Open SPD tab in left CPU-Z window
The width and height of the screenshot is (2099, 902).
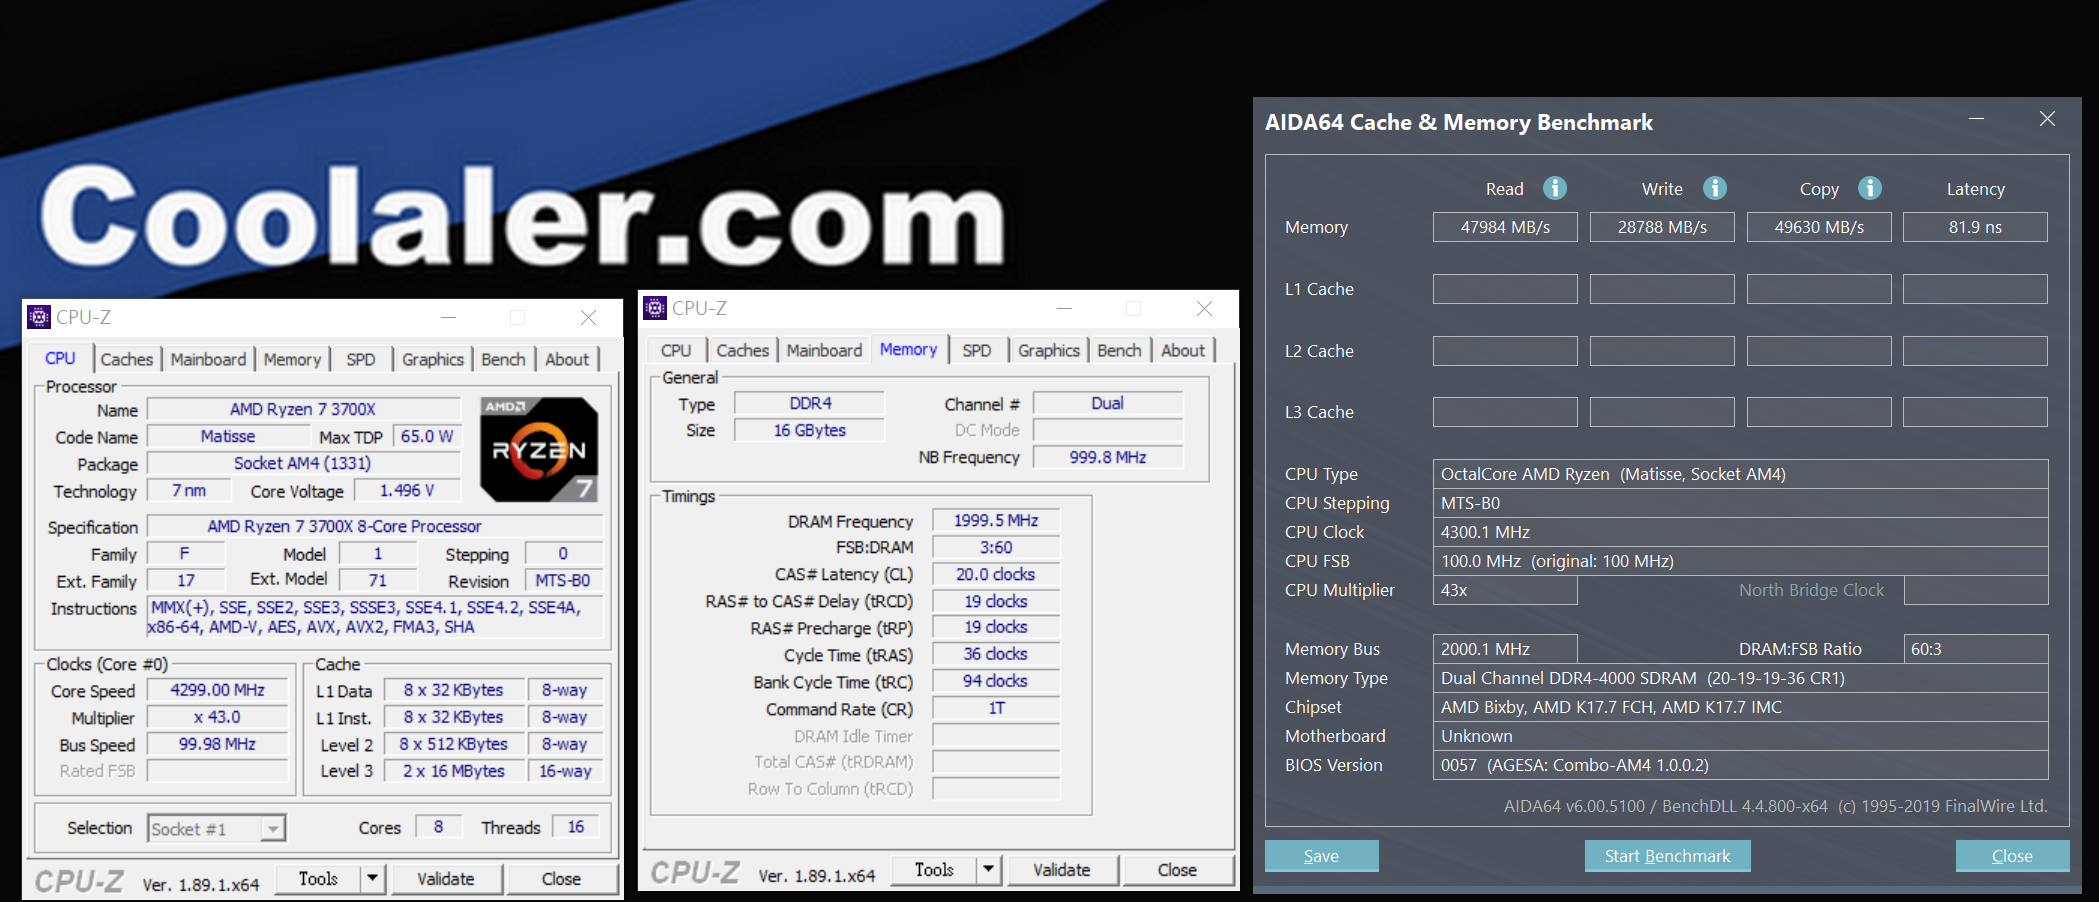pyautogui.click(x=361, y=359)
